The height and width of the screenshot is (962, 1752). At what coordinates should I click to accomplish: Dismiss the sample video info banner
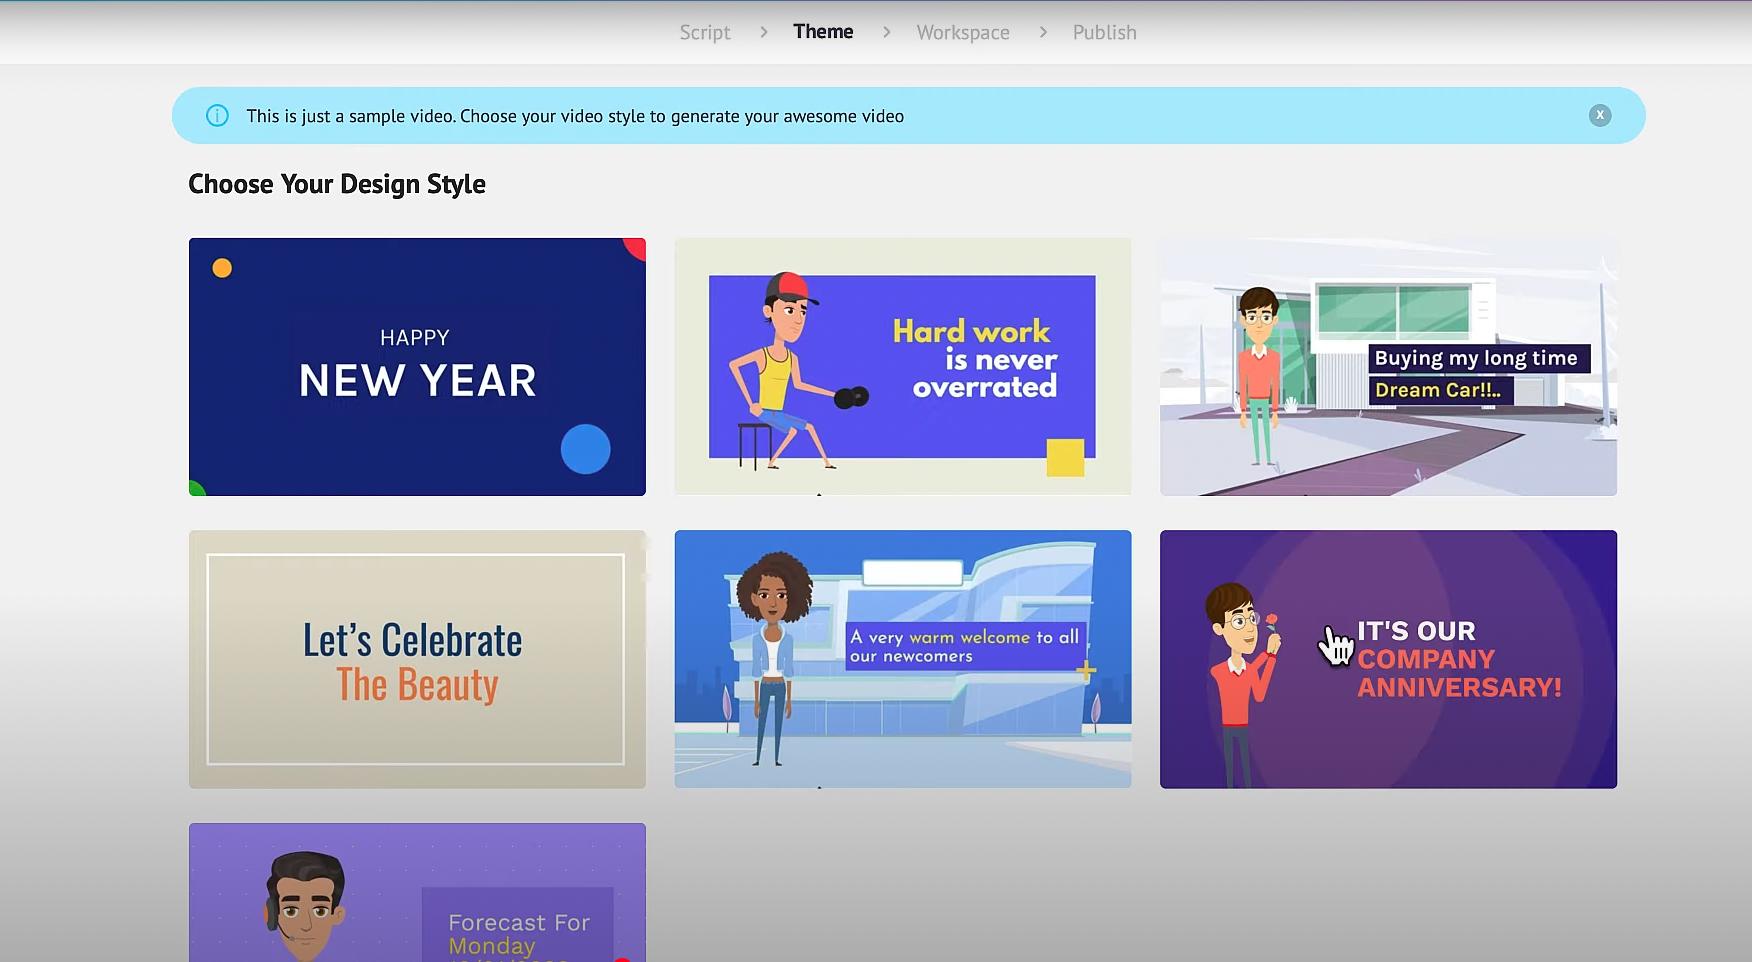[x=1599, y=115]
